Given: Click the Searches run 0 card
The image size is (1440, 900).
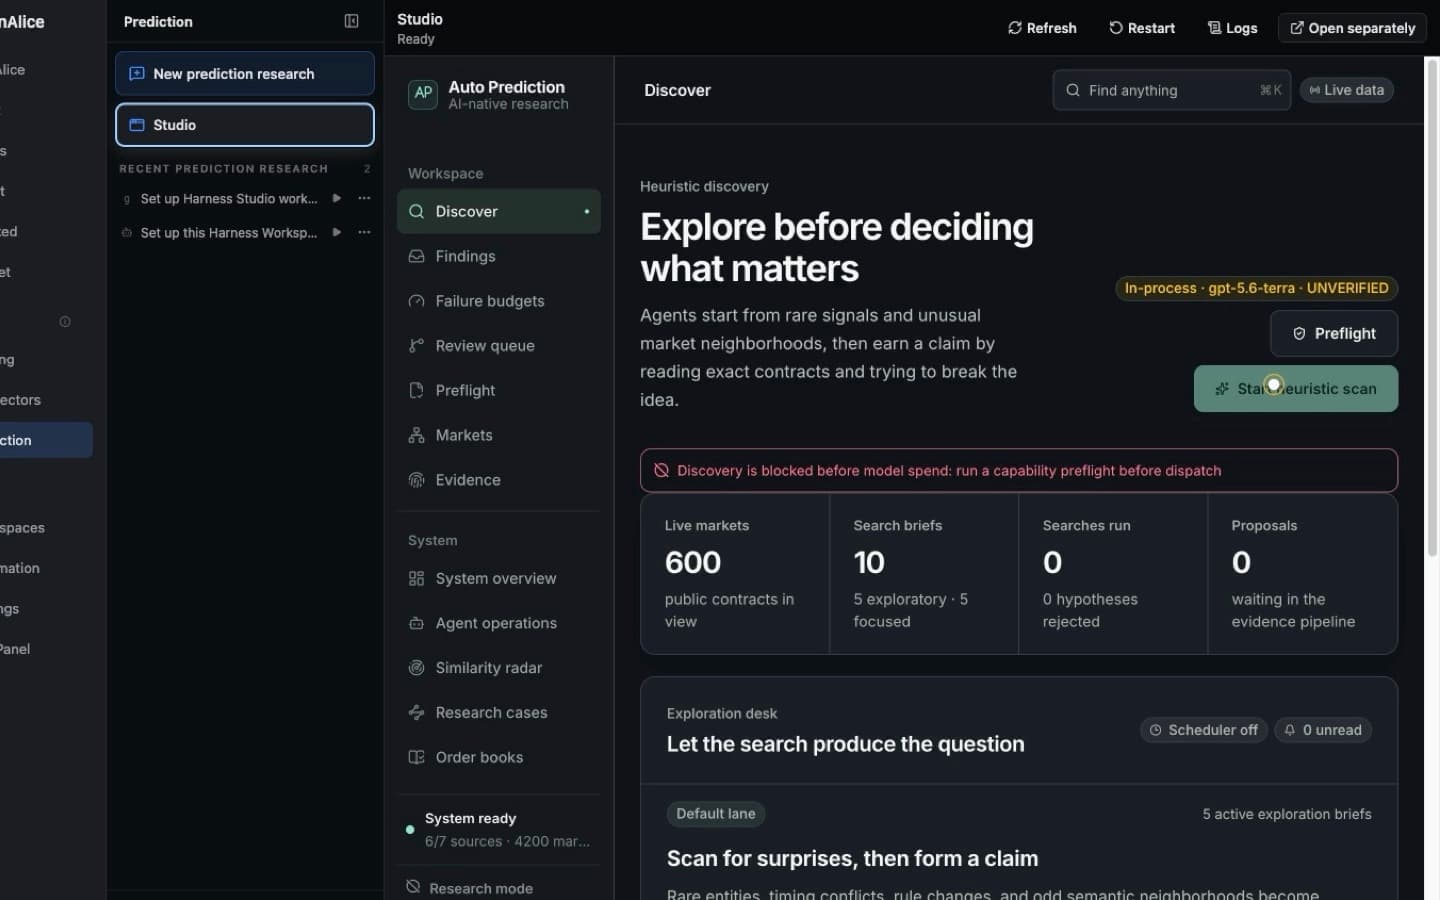Looking at the screenshot, I should (1113, 573).
